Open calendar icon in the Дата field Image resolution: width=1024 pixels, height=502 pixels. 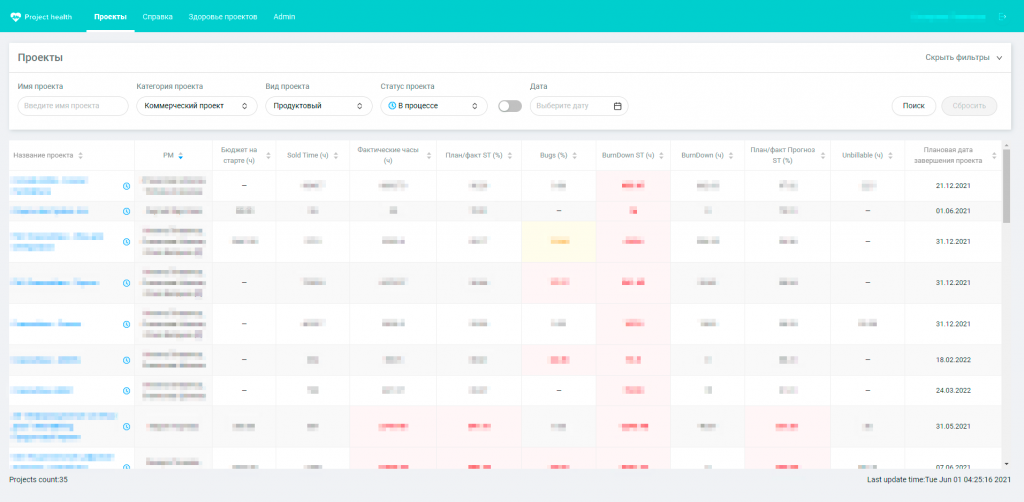click(617, 106)
